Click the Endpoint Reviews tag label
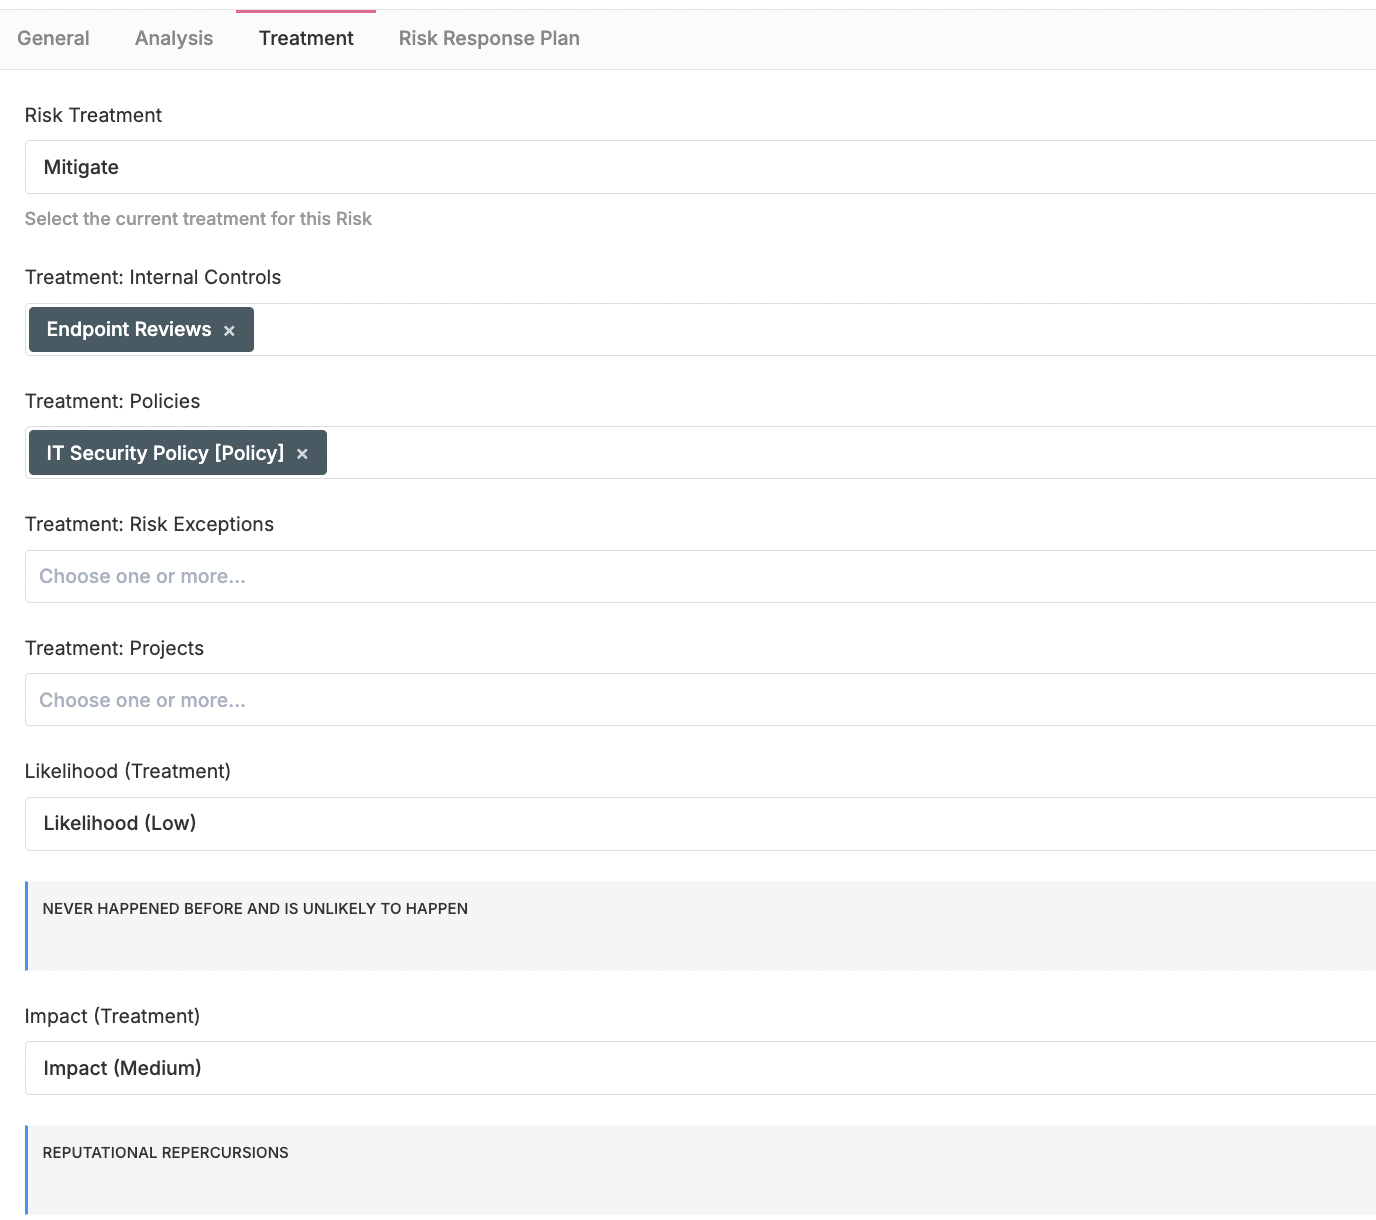This screenshot has width=1376, height=1220. click(x=129, y=330)
